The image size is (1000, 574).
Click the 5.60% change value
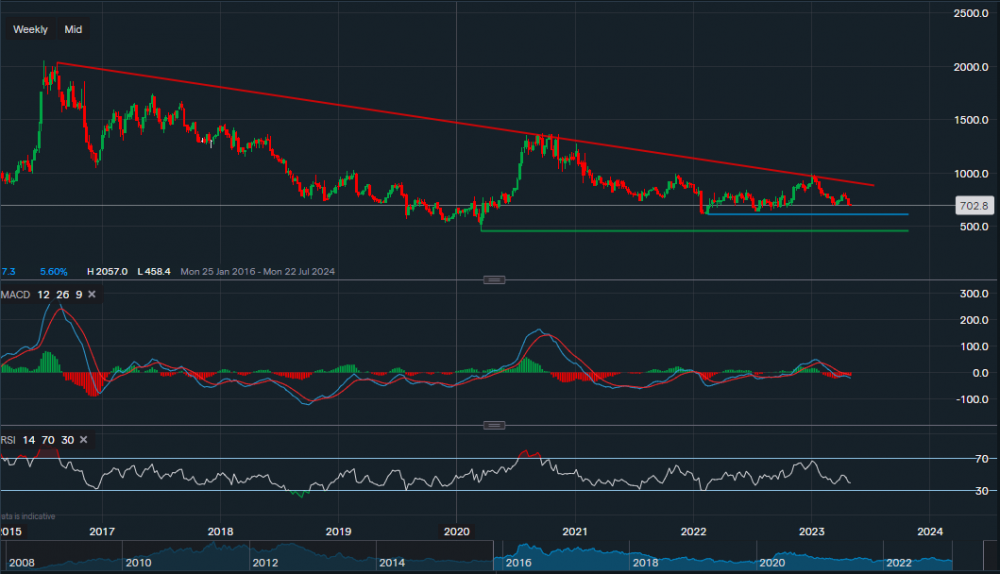(x=54, y=271)
